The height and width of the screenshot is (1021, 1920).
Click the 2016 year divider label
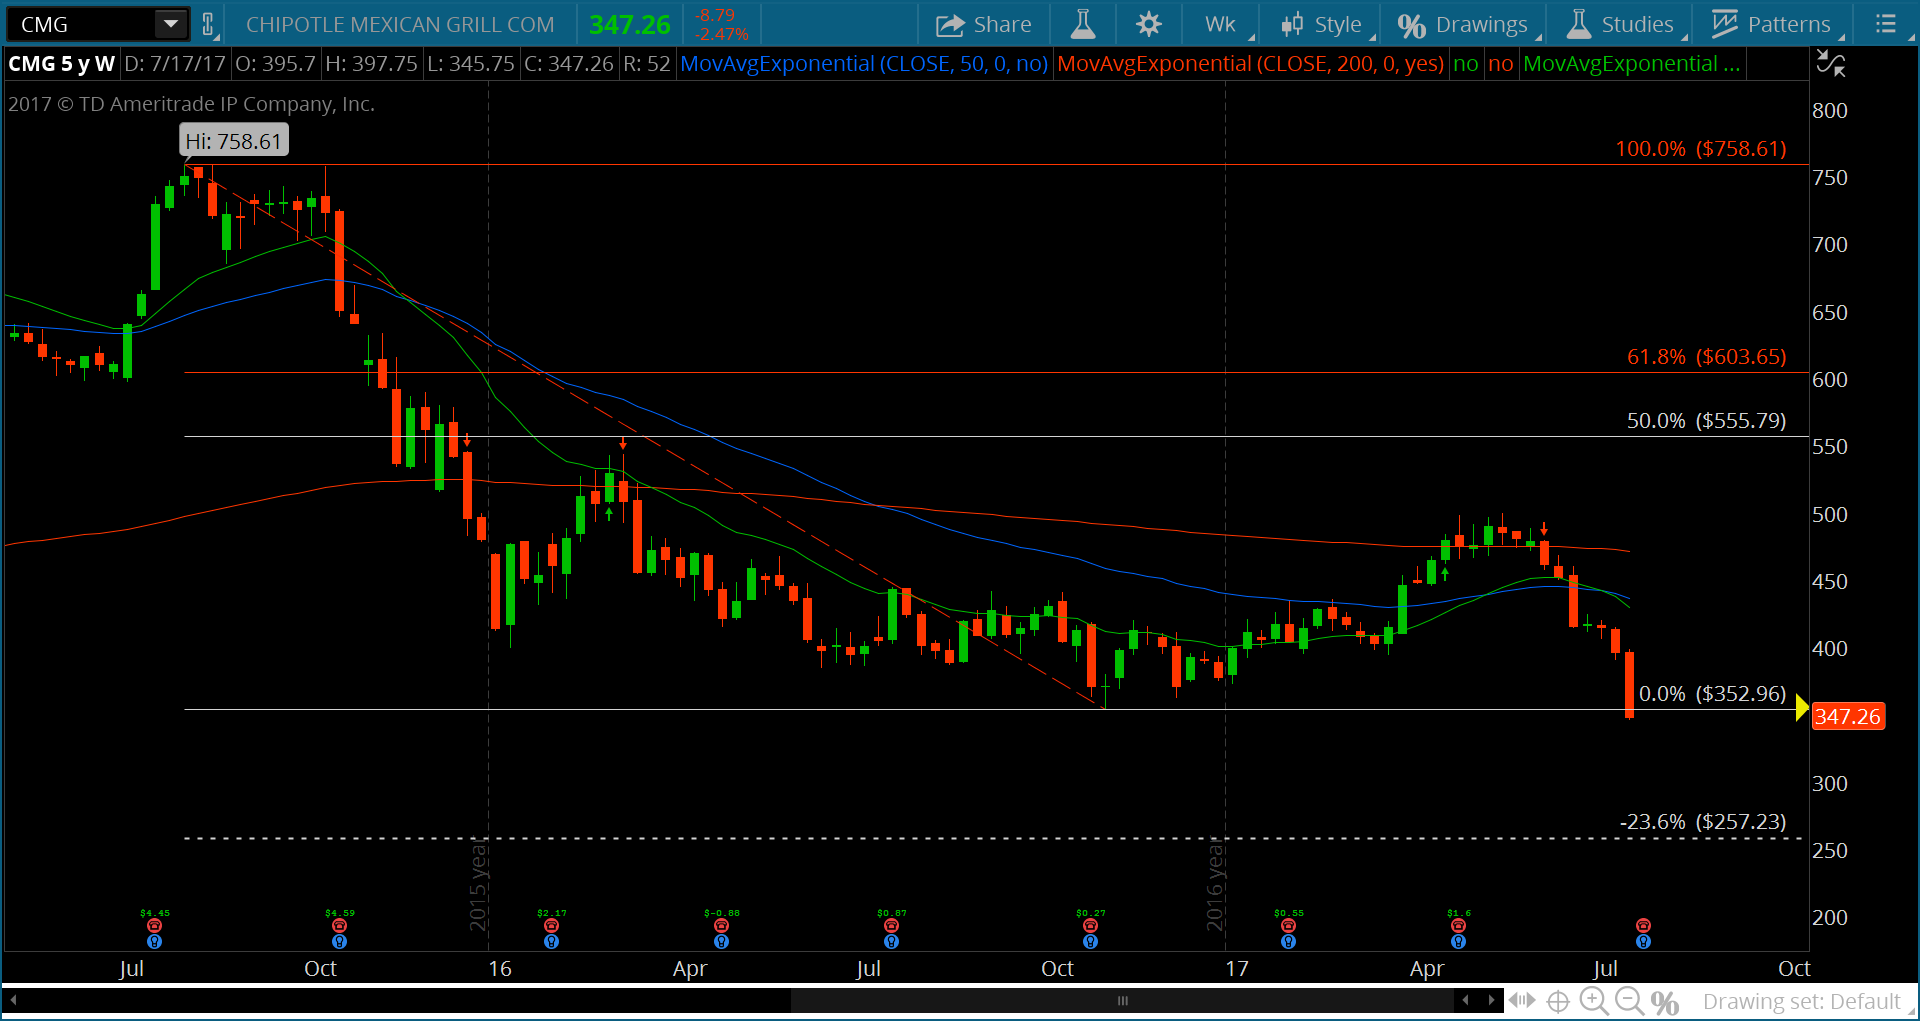pyautogui.click(x=1215, y=885)
